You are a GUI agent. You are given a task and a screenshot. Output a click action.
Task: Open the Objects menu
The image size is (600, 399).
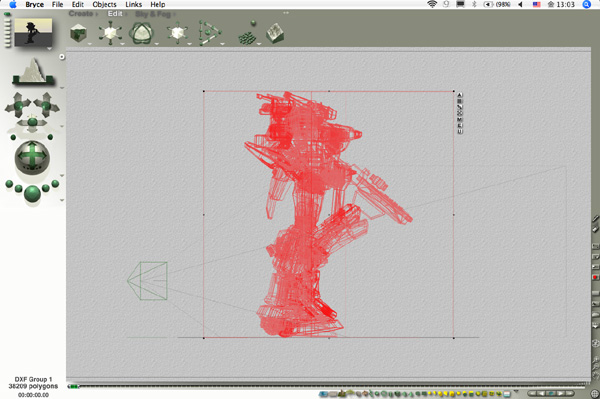104,5
